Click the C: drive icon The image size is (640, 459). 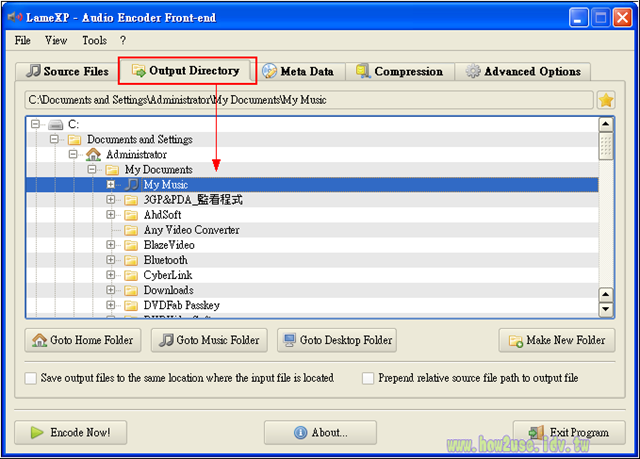click(56, 125)
